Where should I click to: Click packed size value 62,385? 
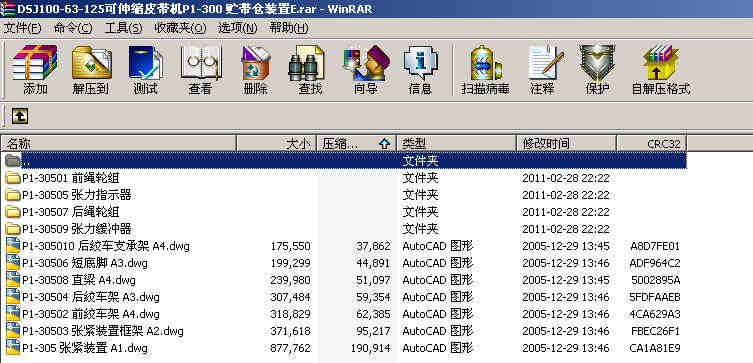373,315
